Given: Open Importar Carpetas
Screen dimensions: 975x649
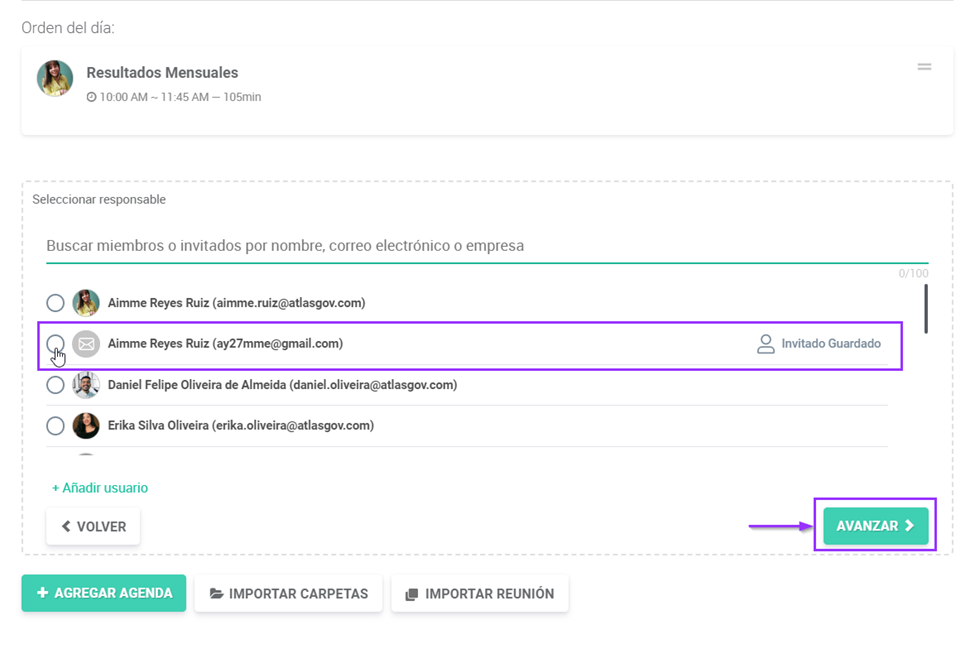Looking at the screenshot, I should coord(288,594).
